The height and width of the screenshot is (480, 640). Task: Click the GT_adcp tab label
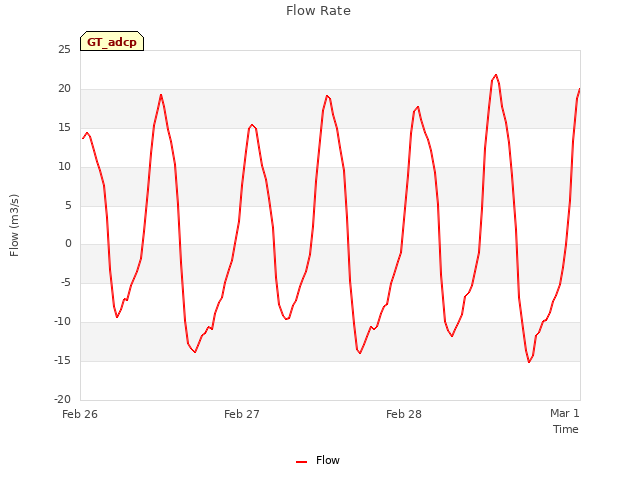tap(112, 42)
